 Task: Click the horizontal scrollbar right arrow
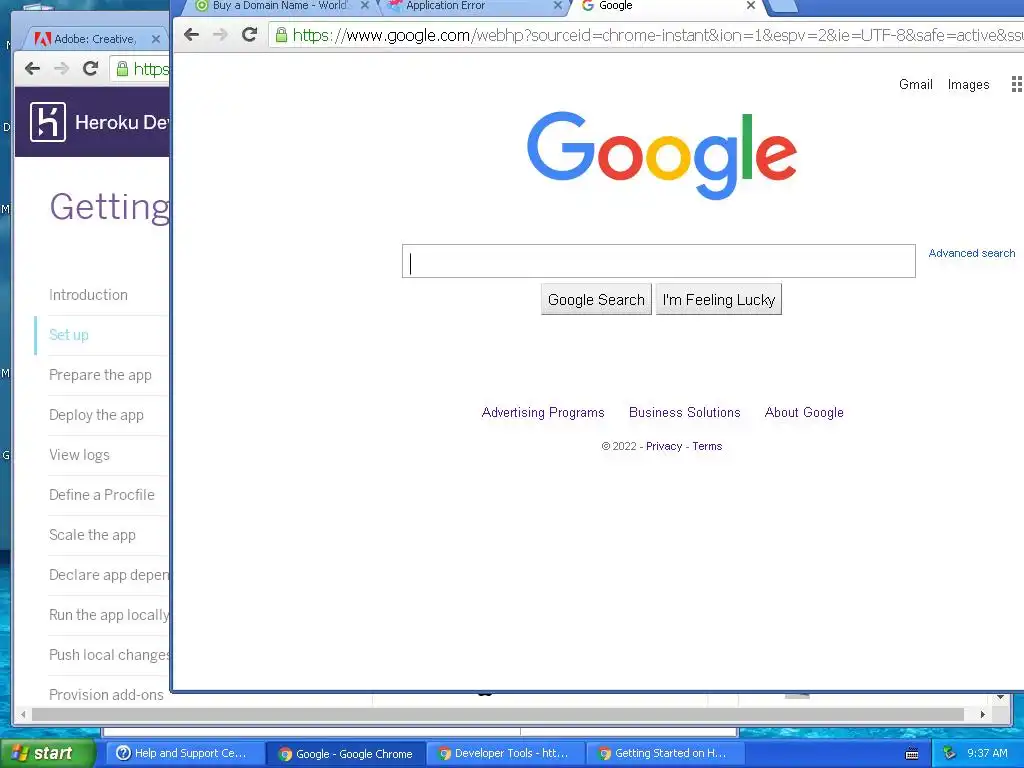coord(983,714)
